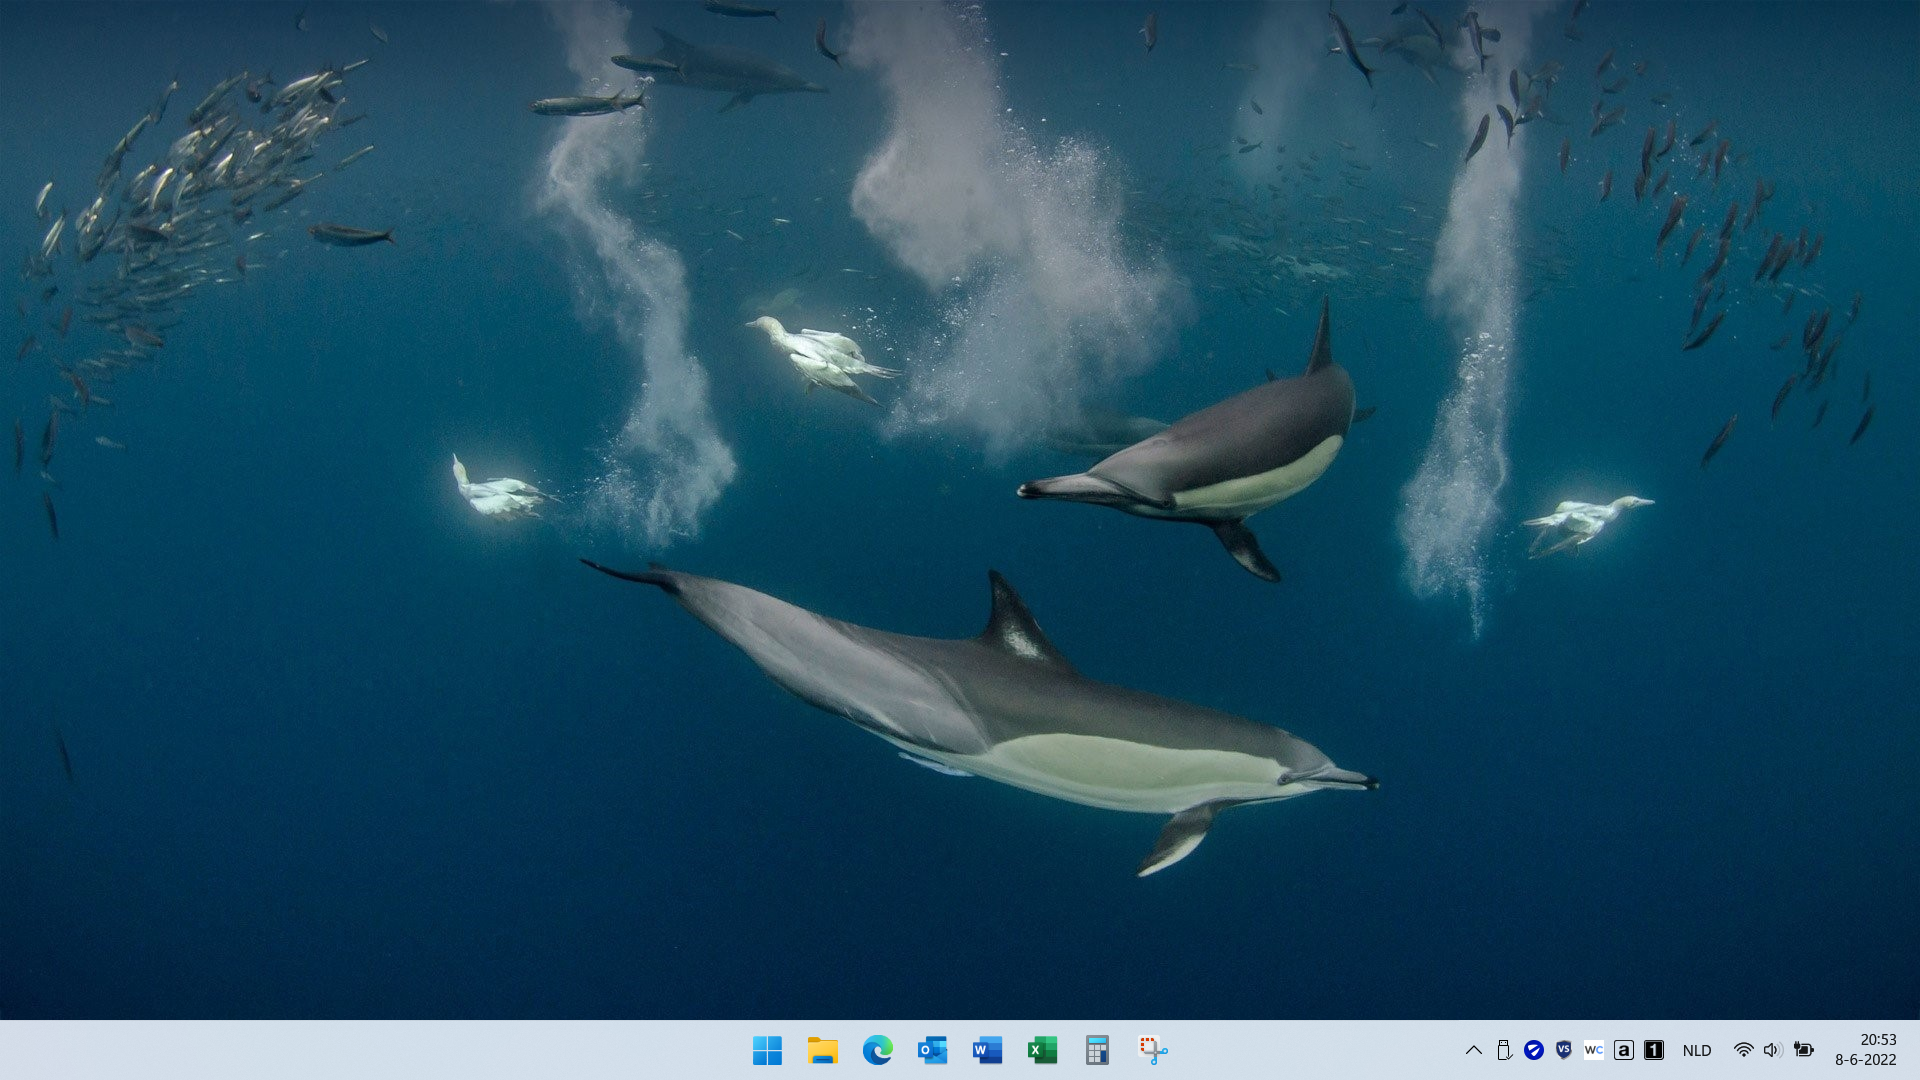The image size is (1920, 1080).
Task: Click the WC tray icon
Action: coord(1593,1050)
